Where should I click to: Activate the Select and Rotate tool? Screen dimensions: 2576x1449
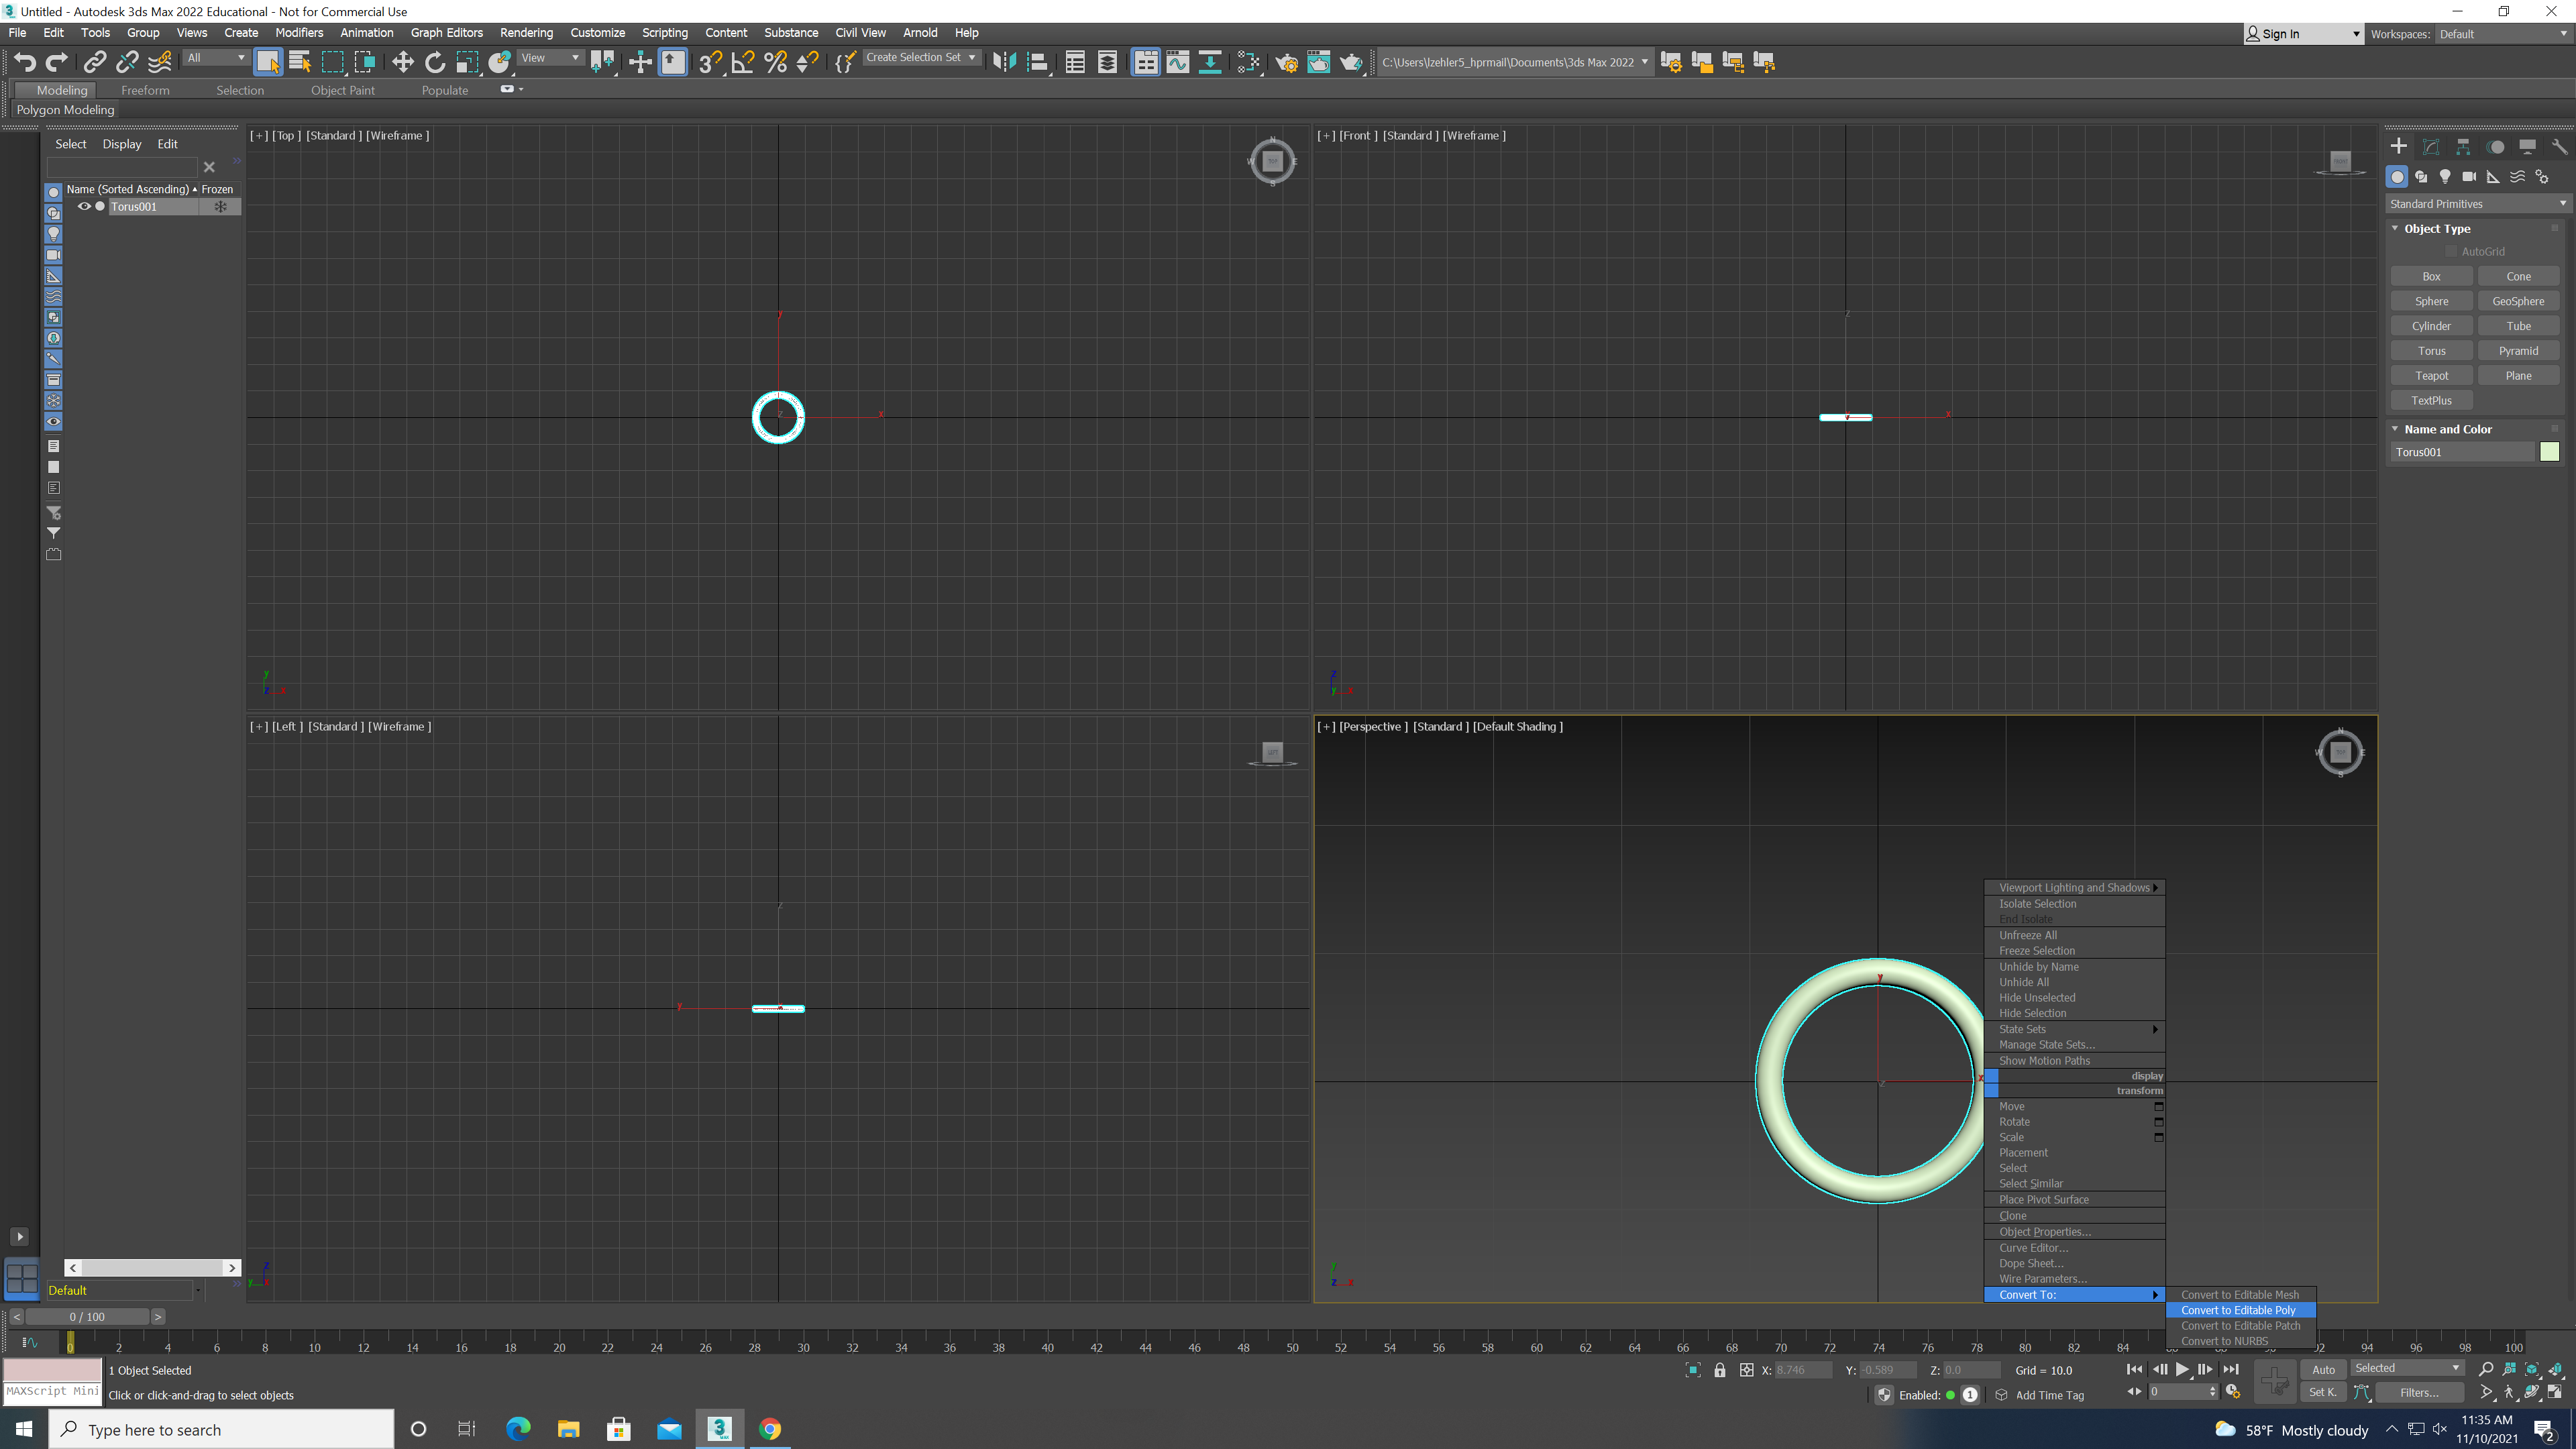(x=434, y=62)
